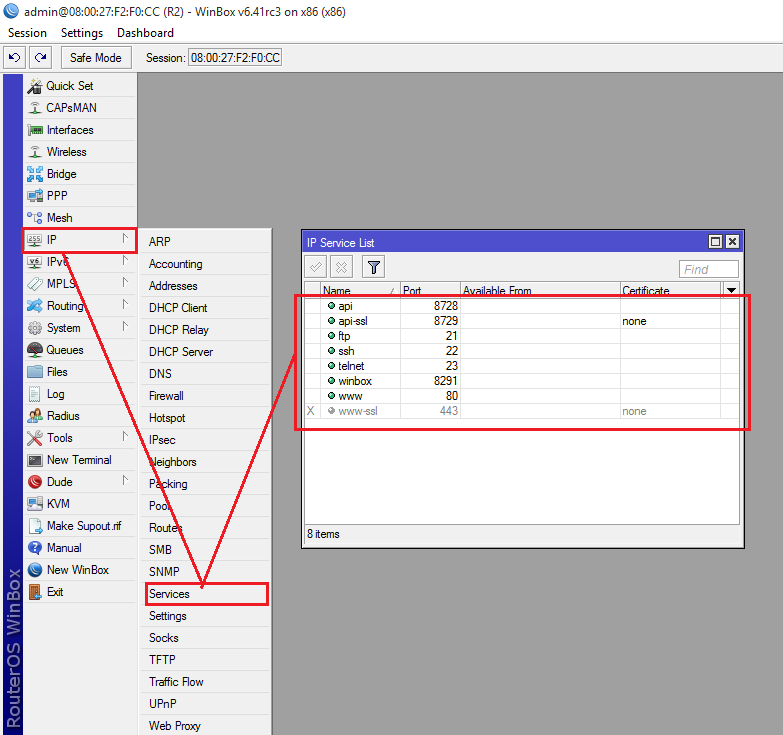
Task: Open the Manual sidebar entry
Action: 80,548
